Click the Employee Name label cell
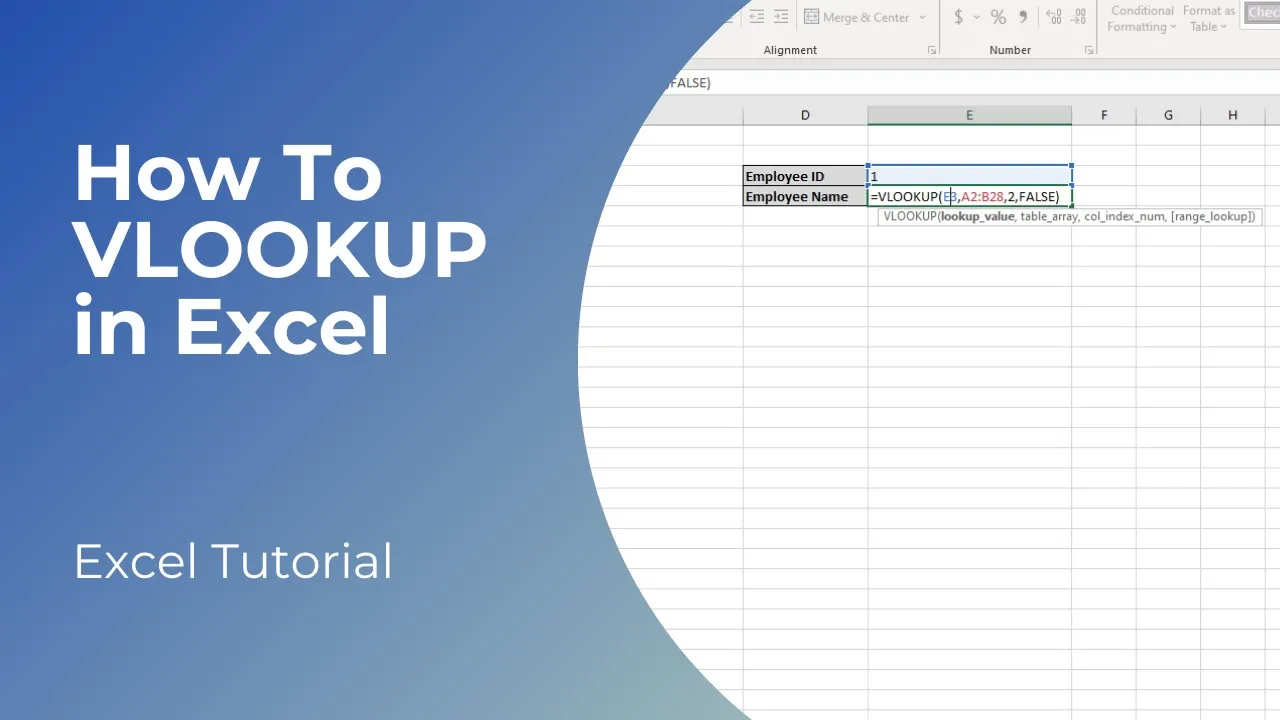Viewport: 1280px width, 720px height. [x=805, y=196]
